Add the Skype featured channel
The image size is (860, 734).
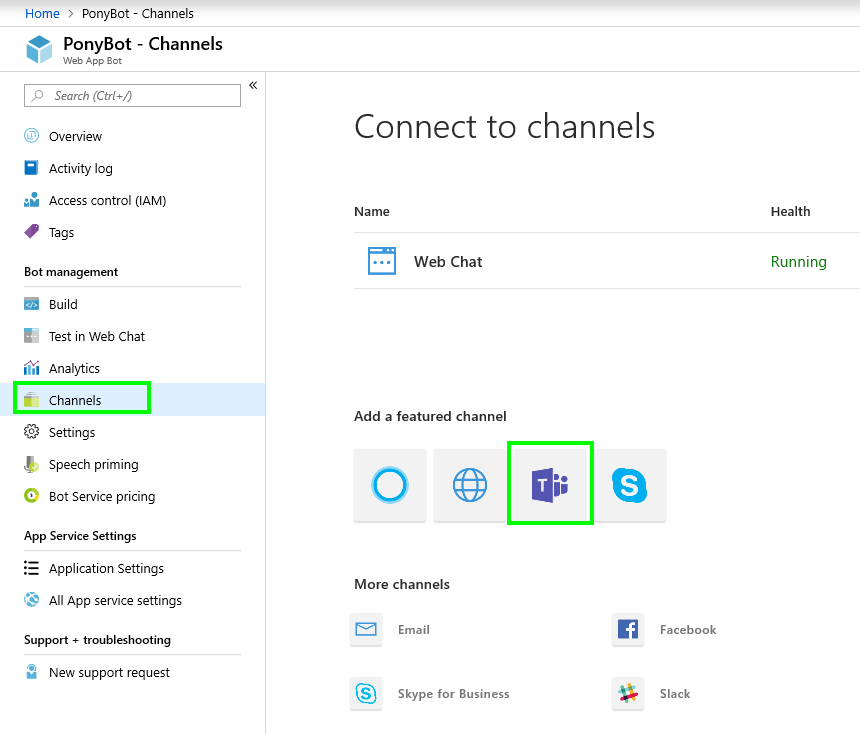coord(630,485)
